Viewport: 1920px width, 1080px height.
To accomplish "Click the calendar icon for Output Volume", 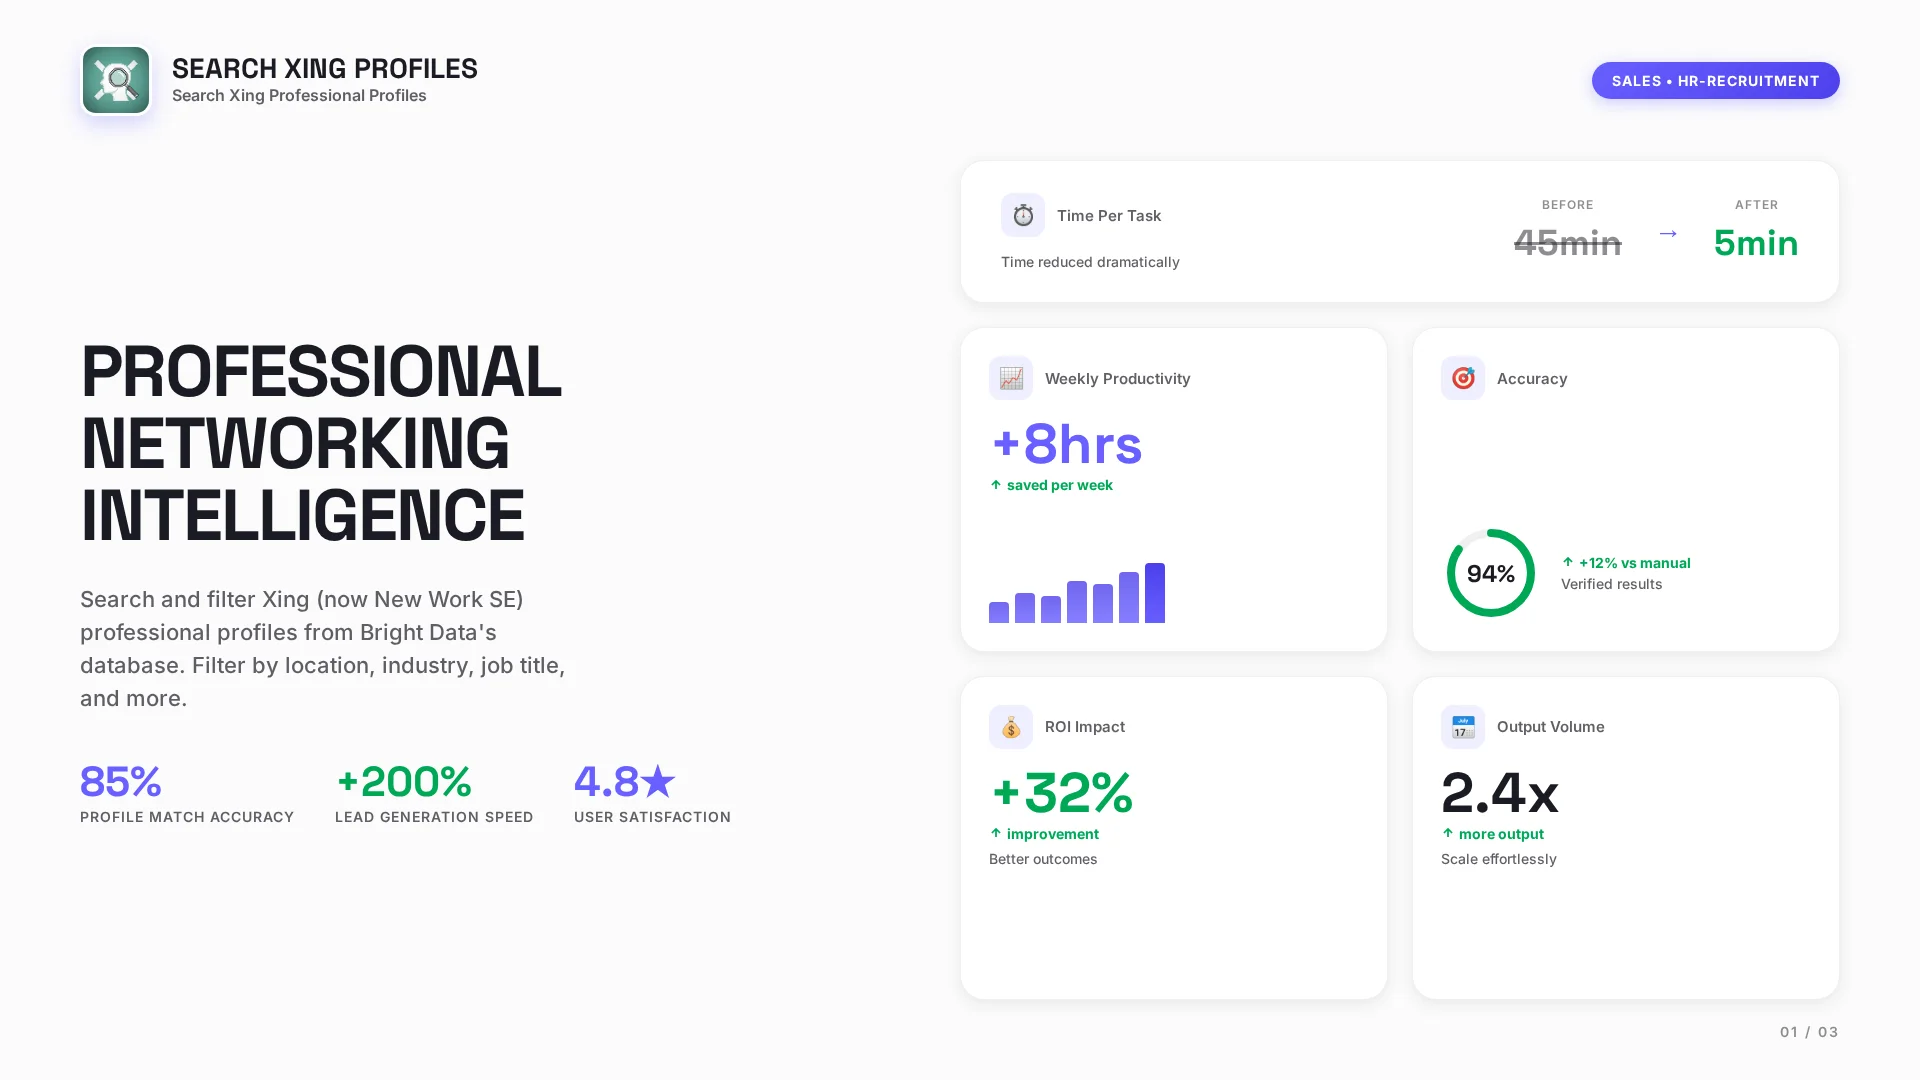I will tap(1462, 727).
